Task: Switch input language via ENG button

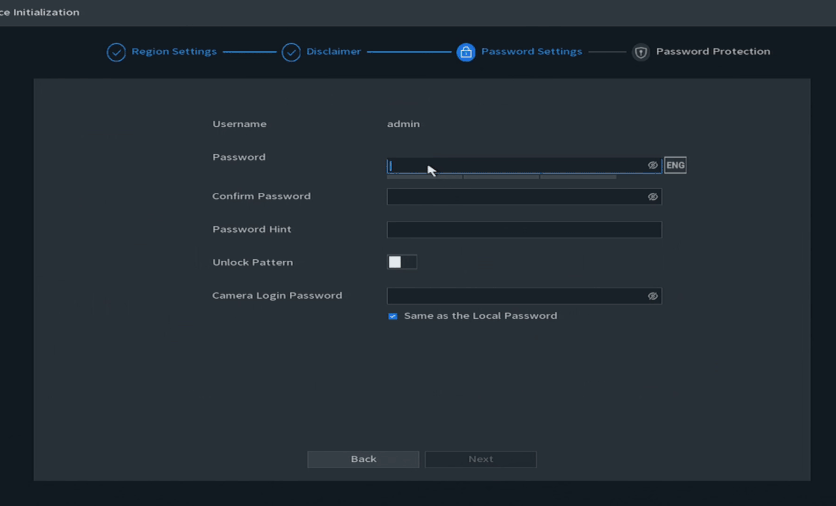Action: click(675, 166)
